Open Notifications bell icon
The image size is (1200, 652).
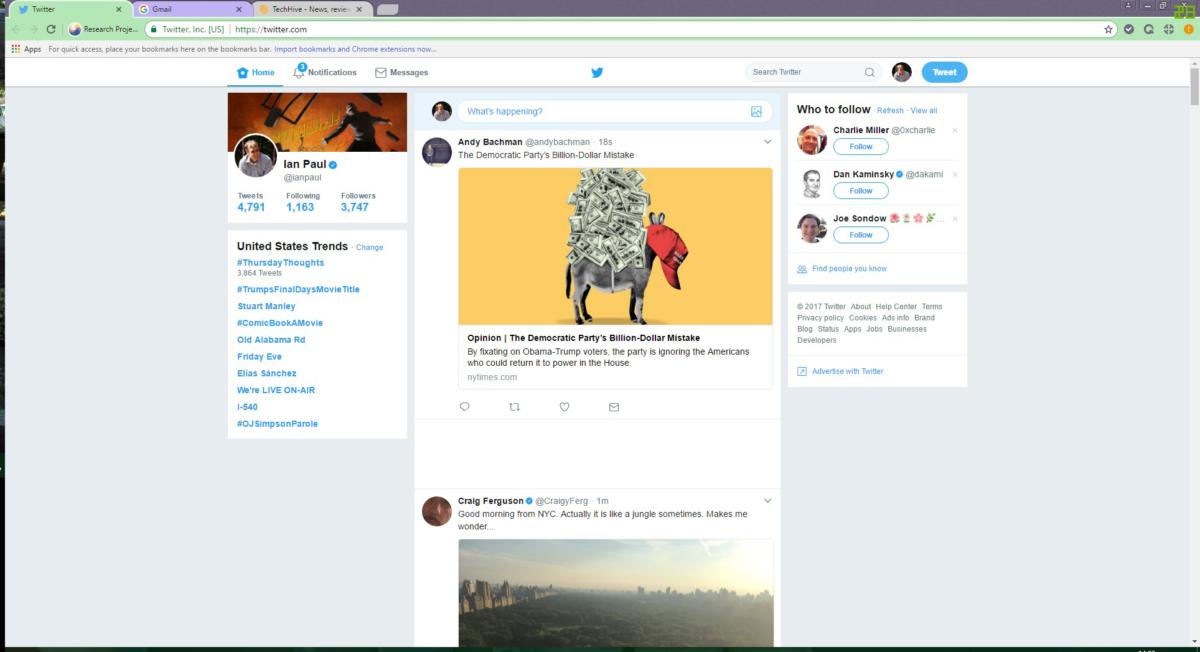tap(299, 72)
